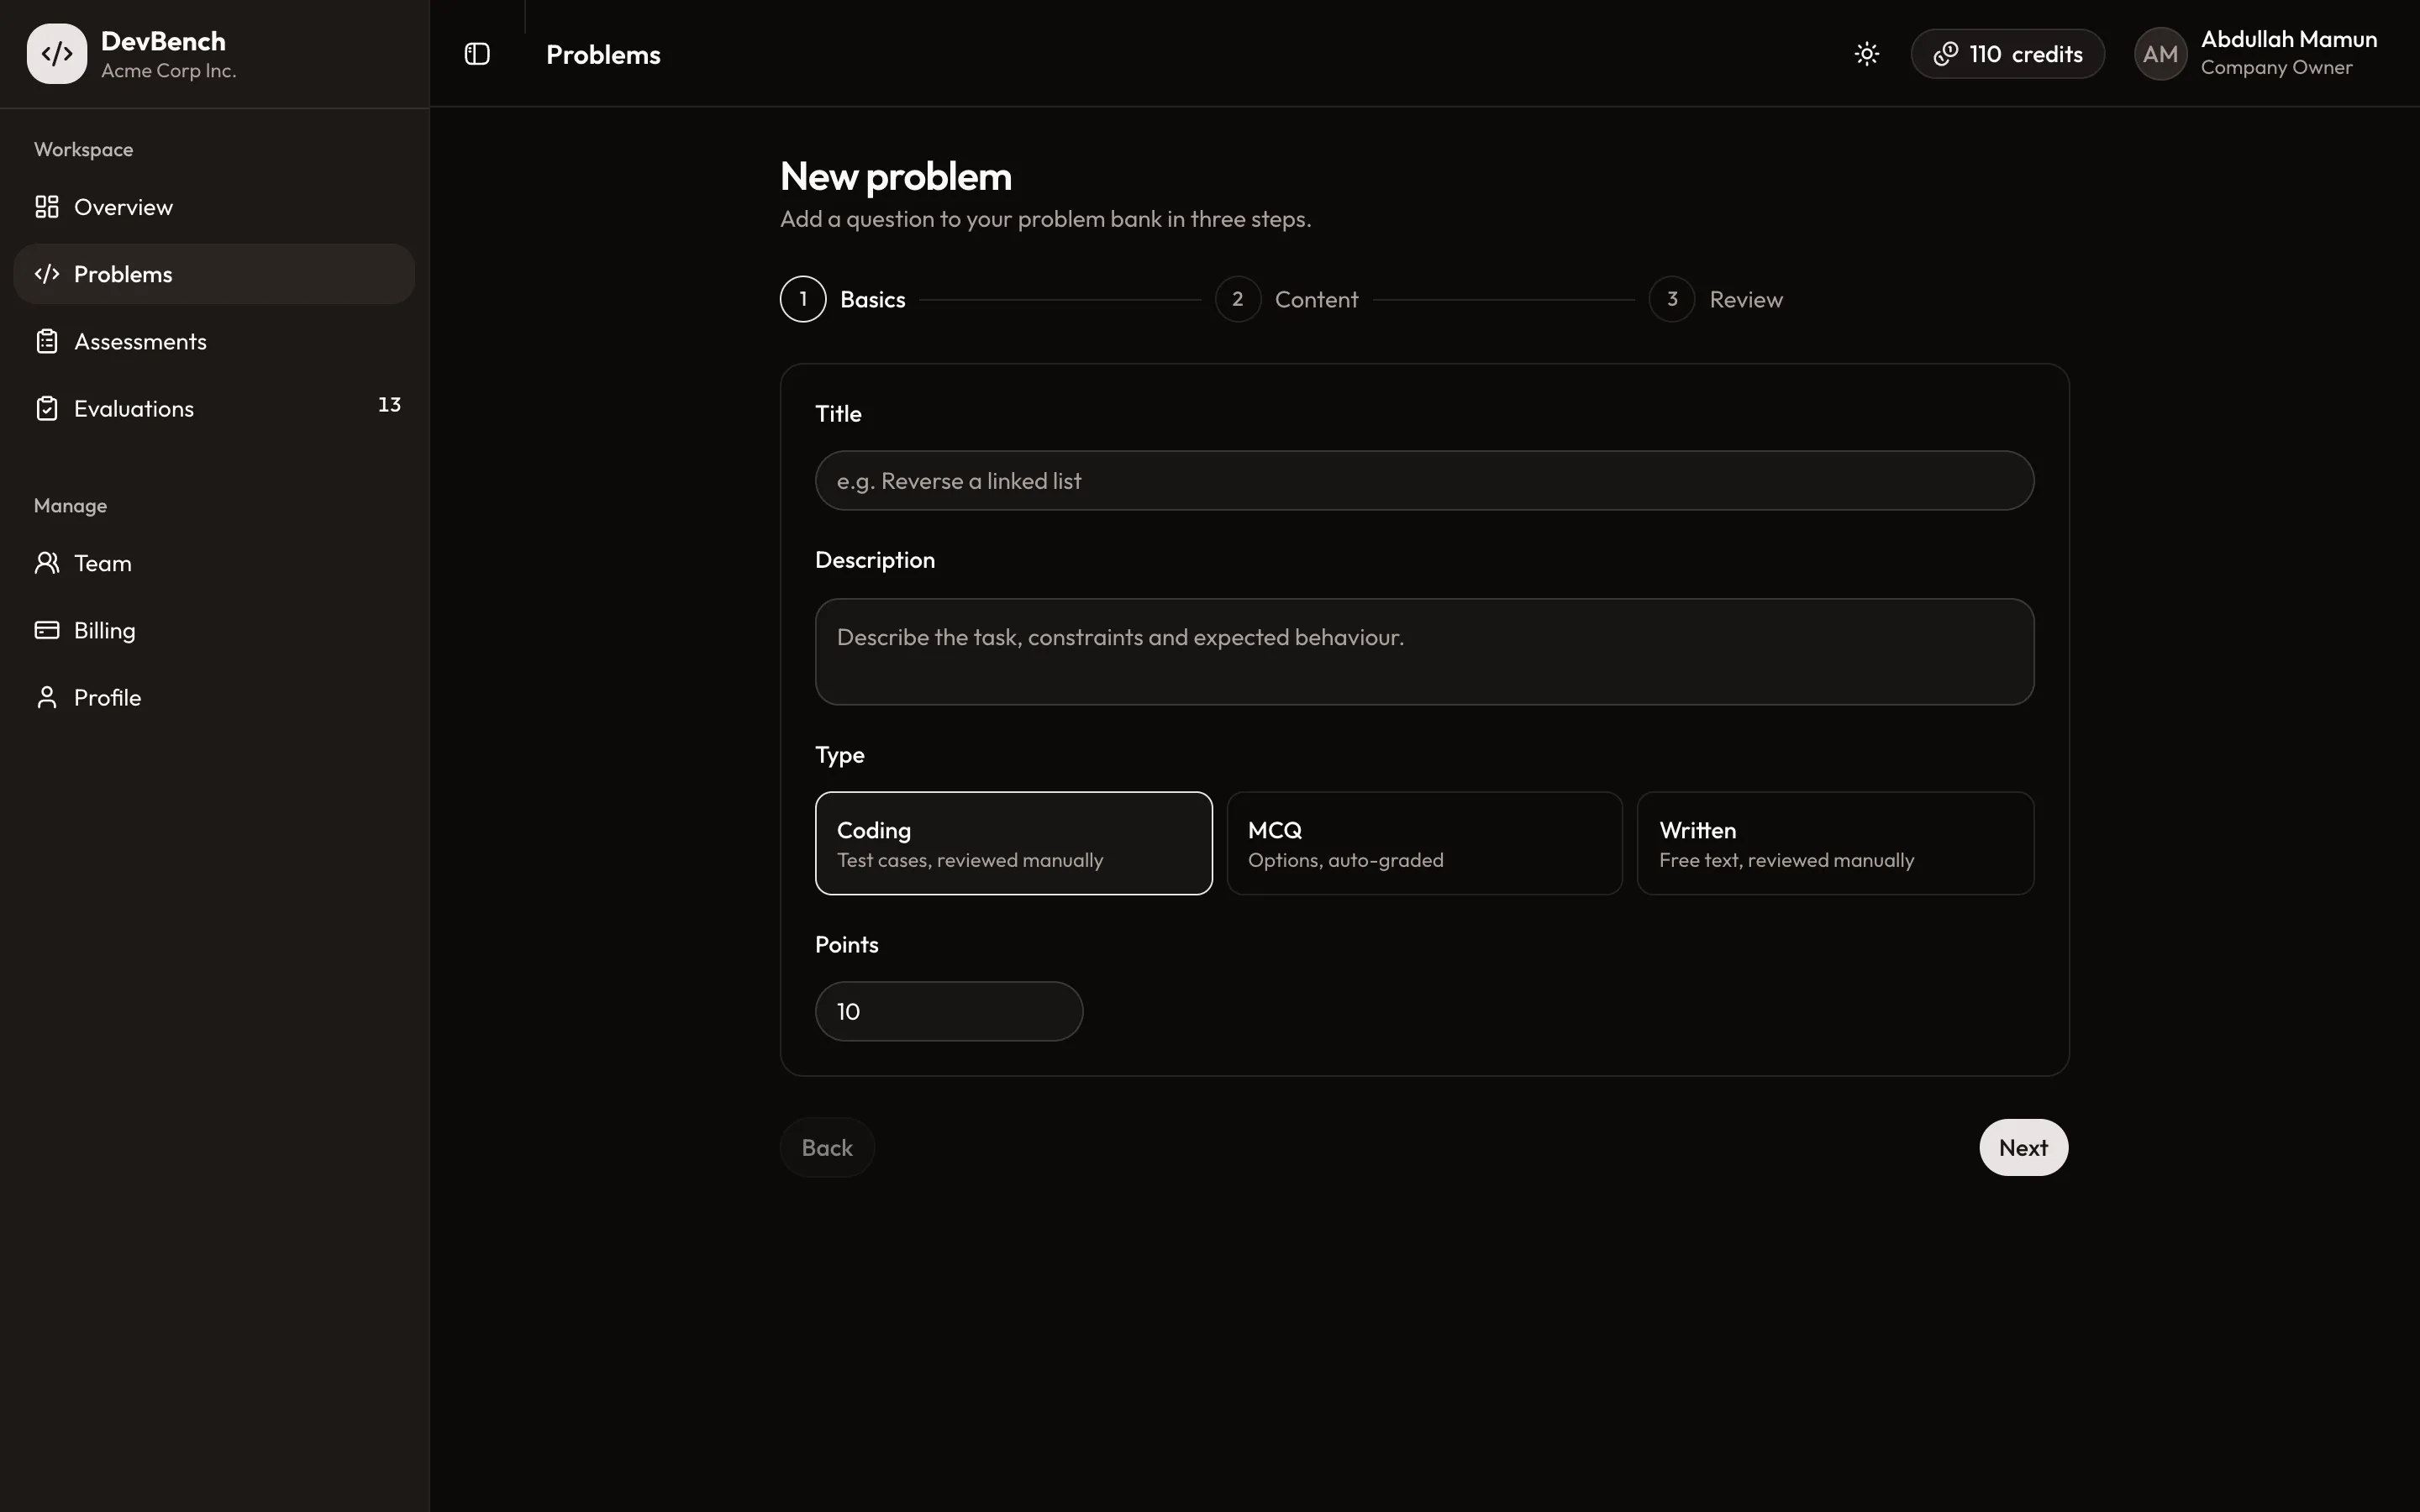Open Problems in the sidebar
This screenshot has width=2420, height=1512.
pos(214,274)
